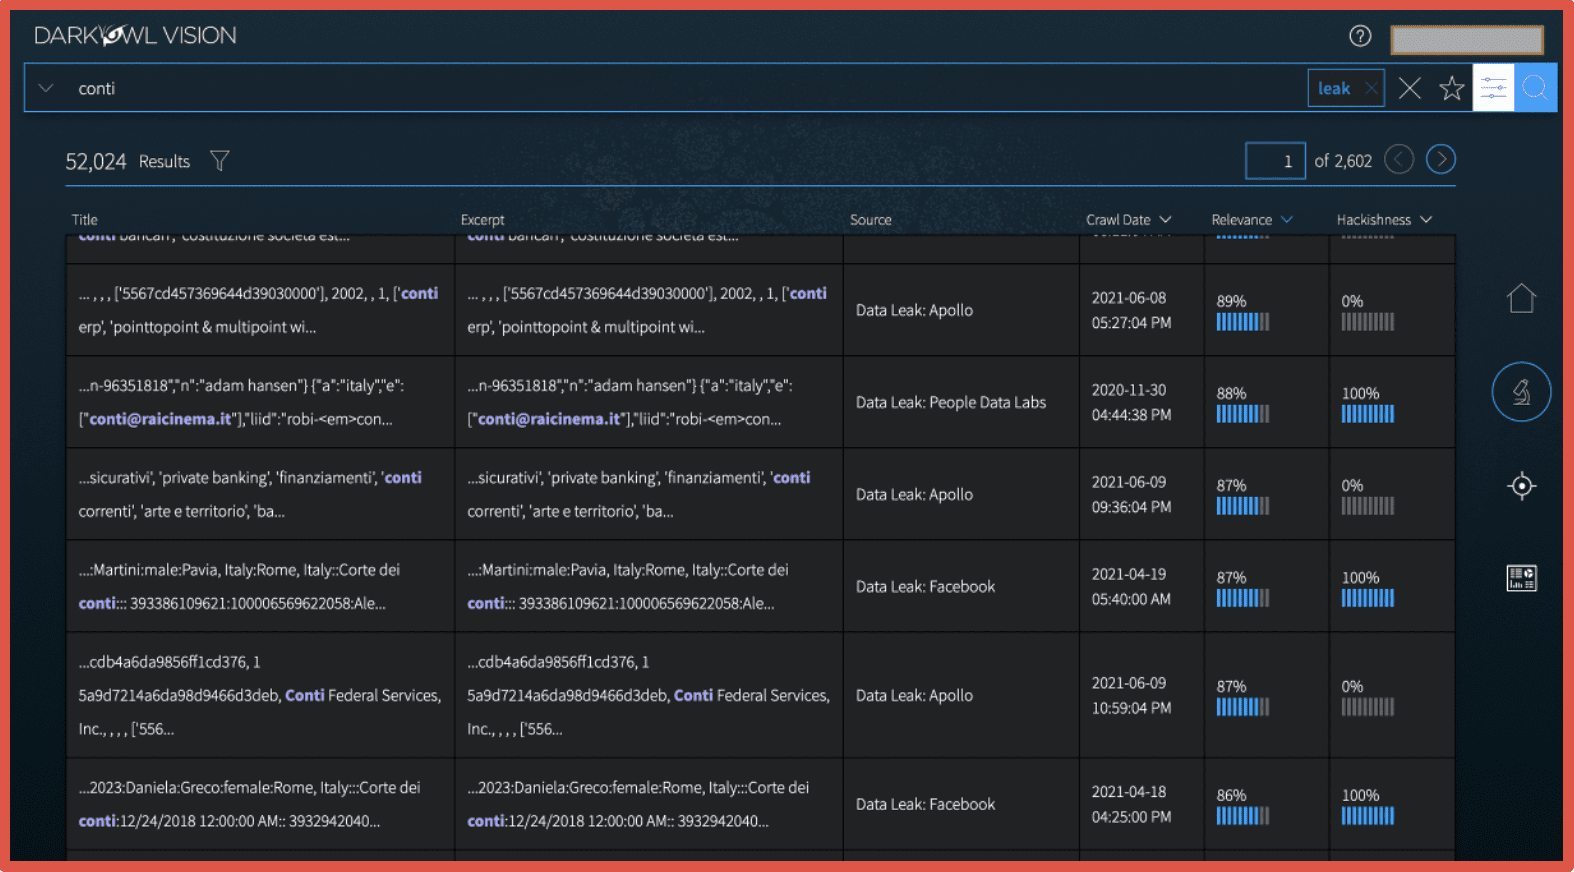Image resolution: width=1574 pixels, height=872 pixels.
Task: Expand the search bar chevron
Action: [46, 88]
